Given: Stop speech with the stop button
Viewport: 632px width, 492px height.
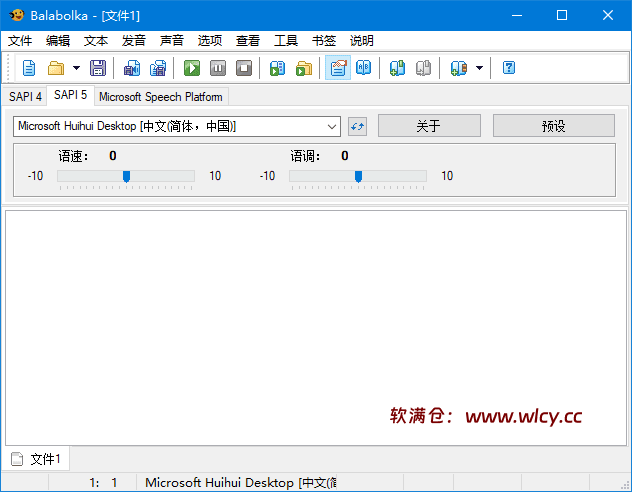Looking at the screenshot, I should 244,68.
